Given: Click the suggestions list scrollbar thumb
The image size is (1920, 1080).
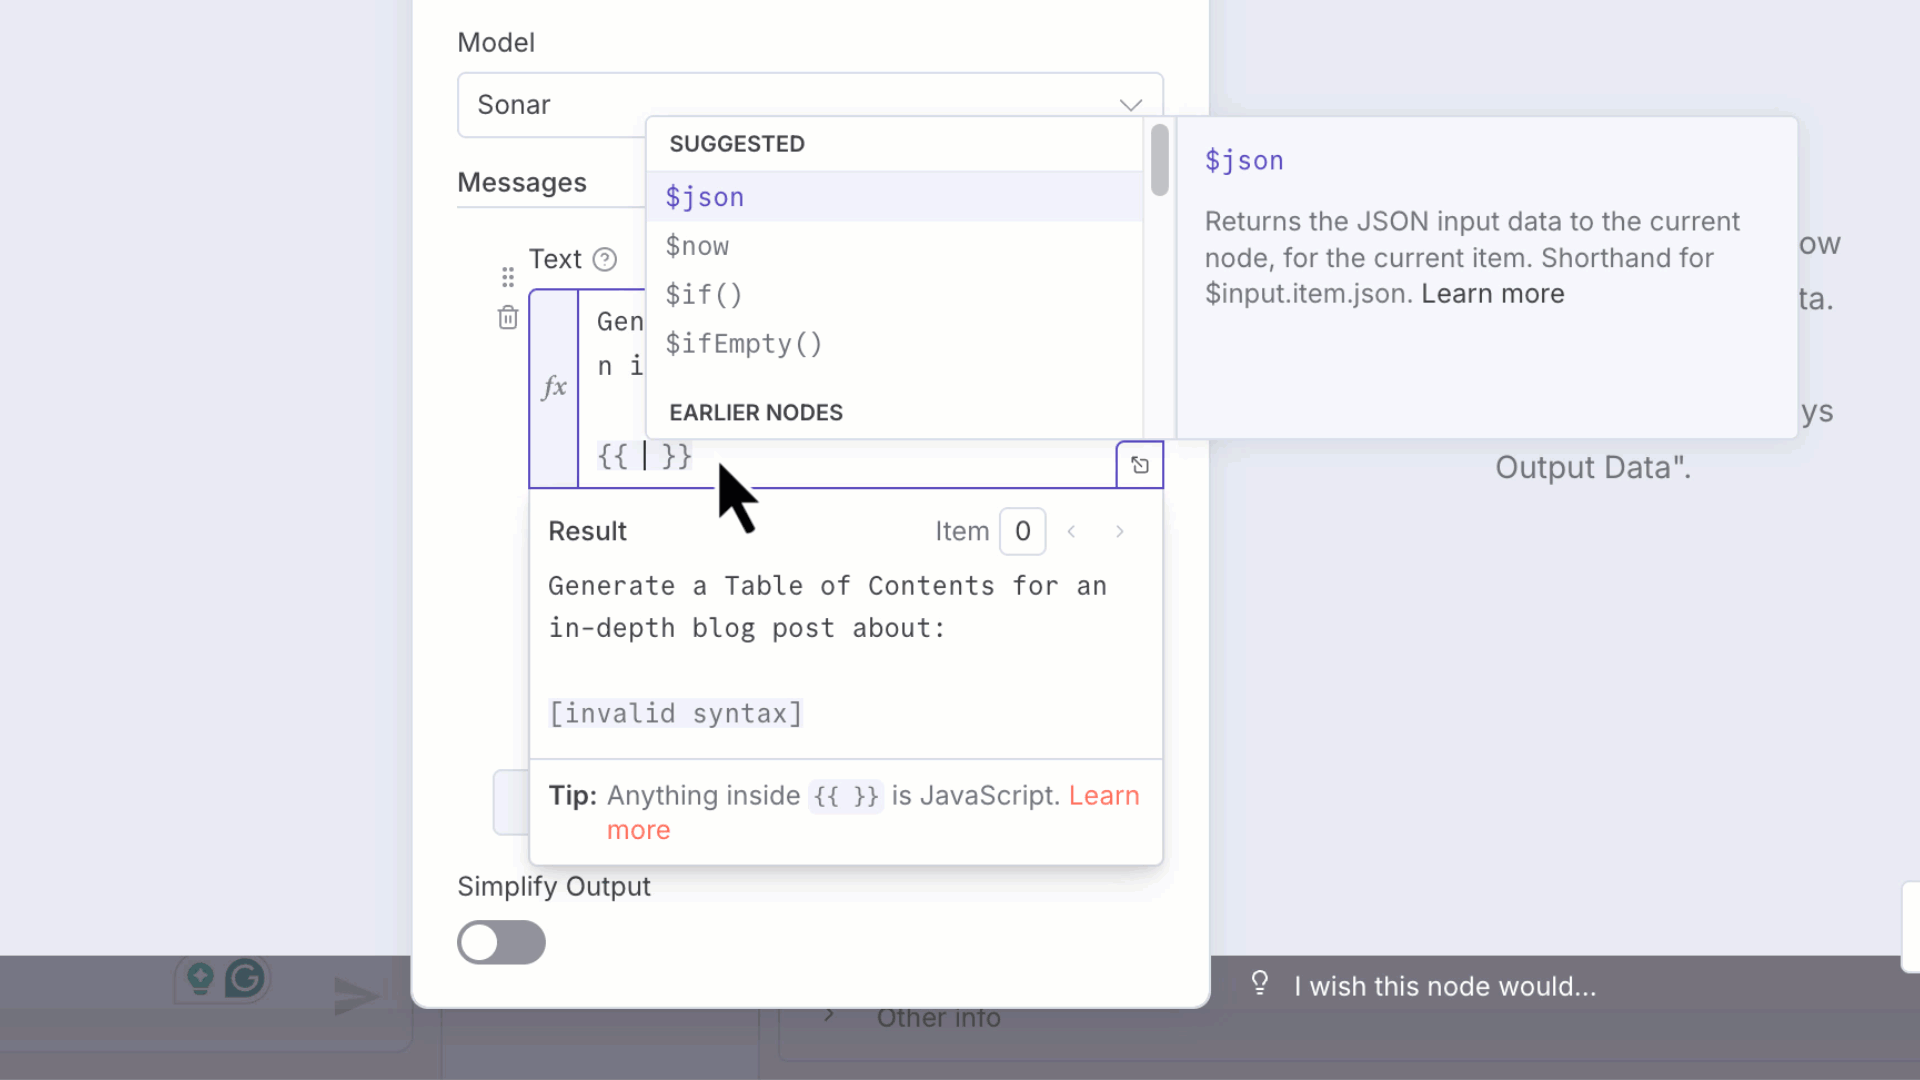Looking at the screenshot, I should click(x=1159, y=160).
